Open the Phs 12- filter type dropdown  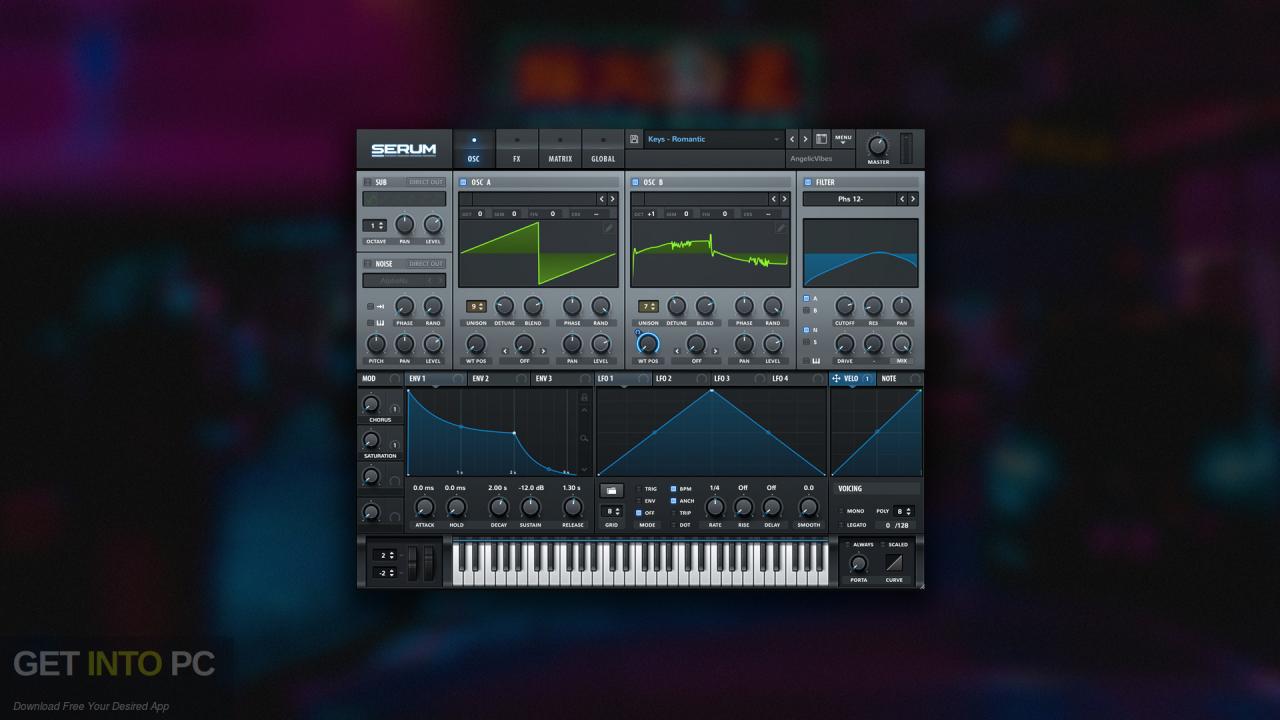pos(850,199)
